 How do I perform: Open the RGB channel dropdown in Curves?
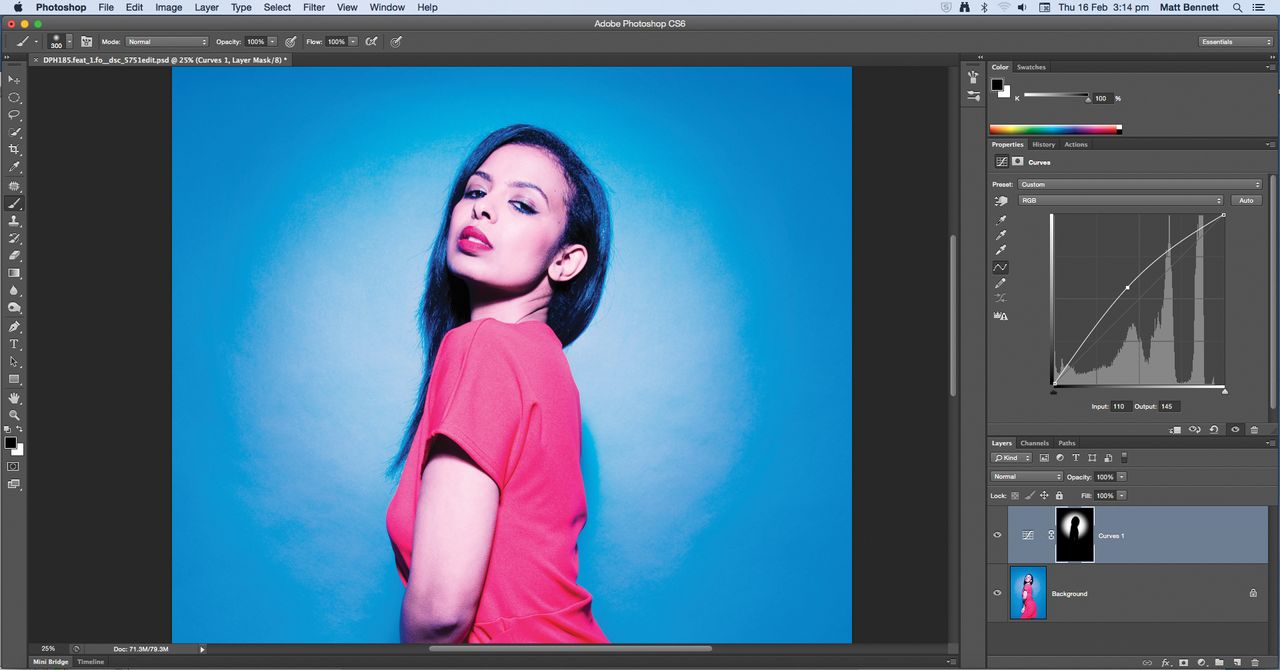coord(1120,200)
